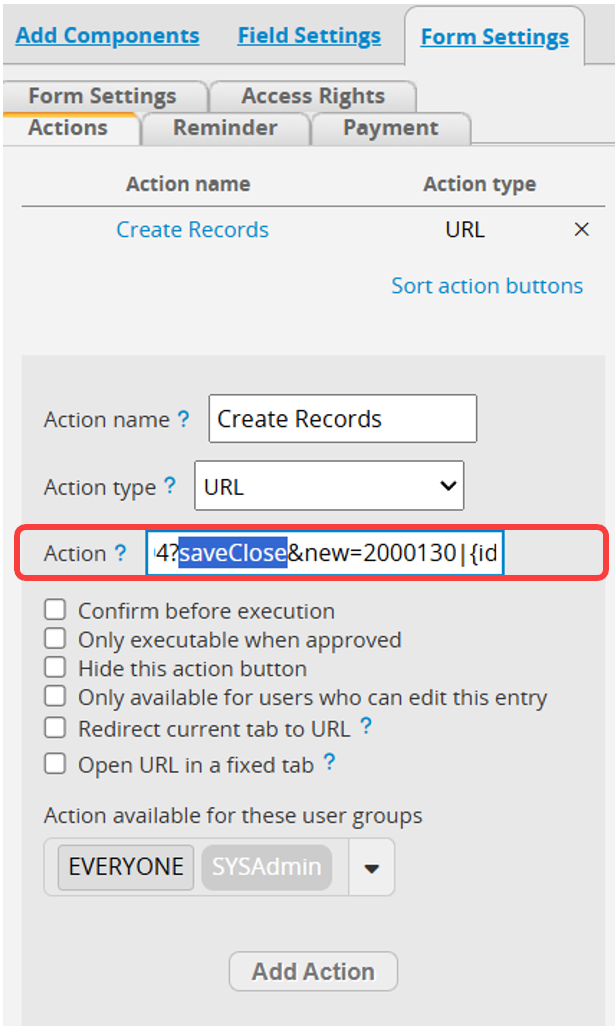Click the Add Action button
615x1029 pixels.
pyautogui.click(x=313, y=971)
